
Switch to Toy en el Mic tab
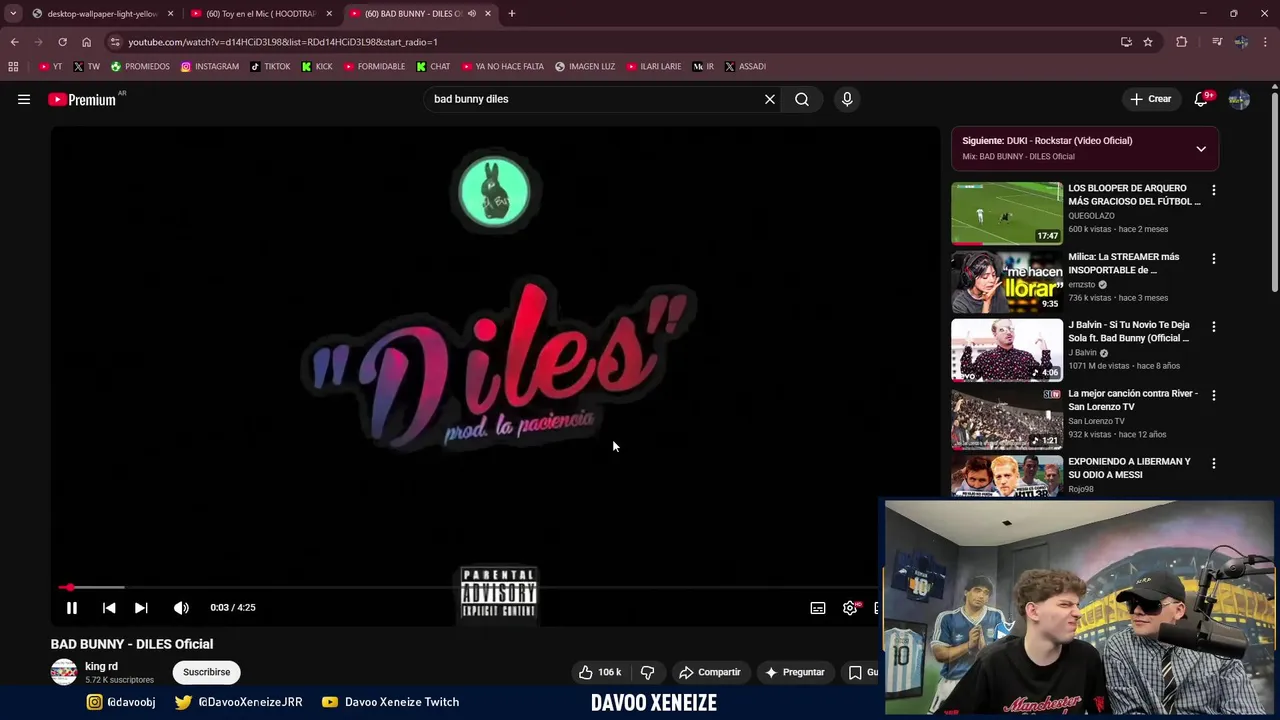coord(260,14)
